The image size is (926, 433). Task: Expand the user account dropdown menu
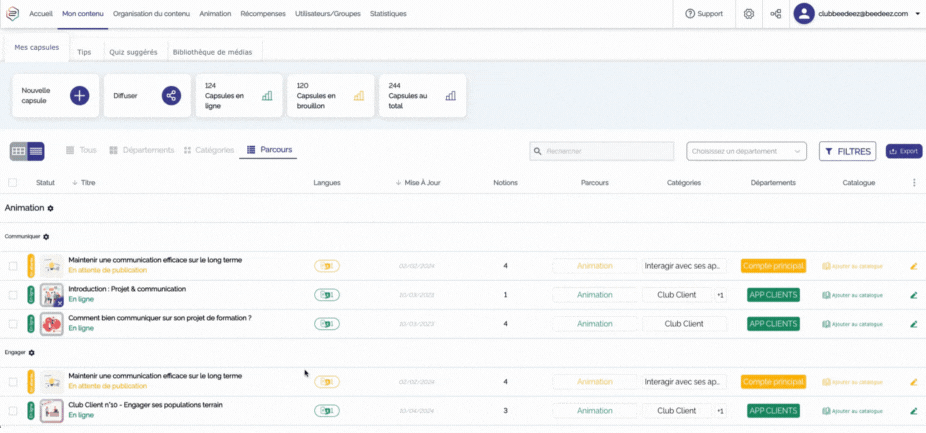click(917, 14)
